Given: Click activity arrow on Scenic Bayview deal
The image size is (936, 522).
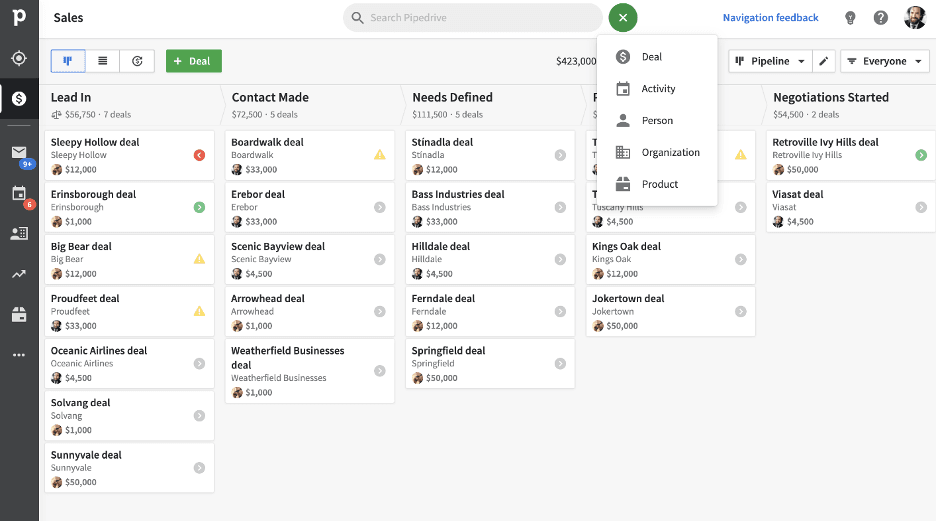Looking at the screenshot, I should point(380,259).
